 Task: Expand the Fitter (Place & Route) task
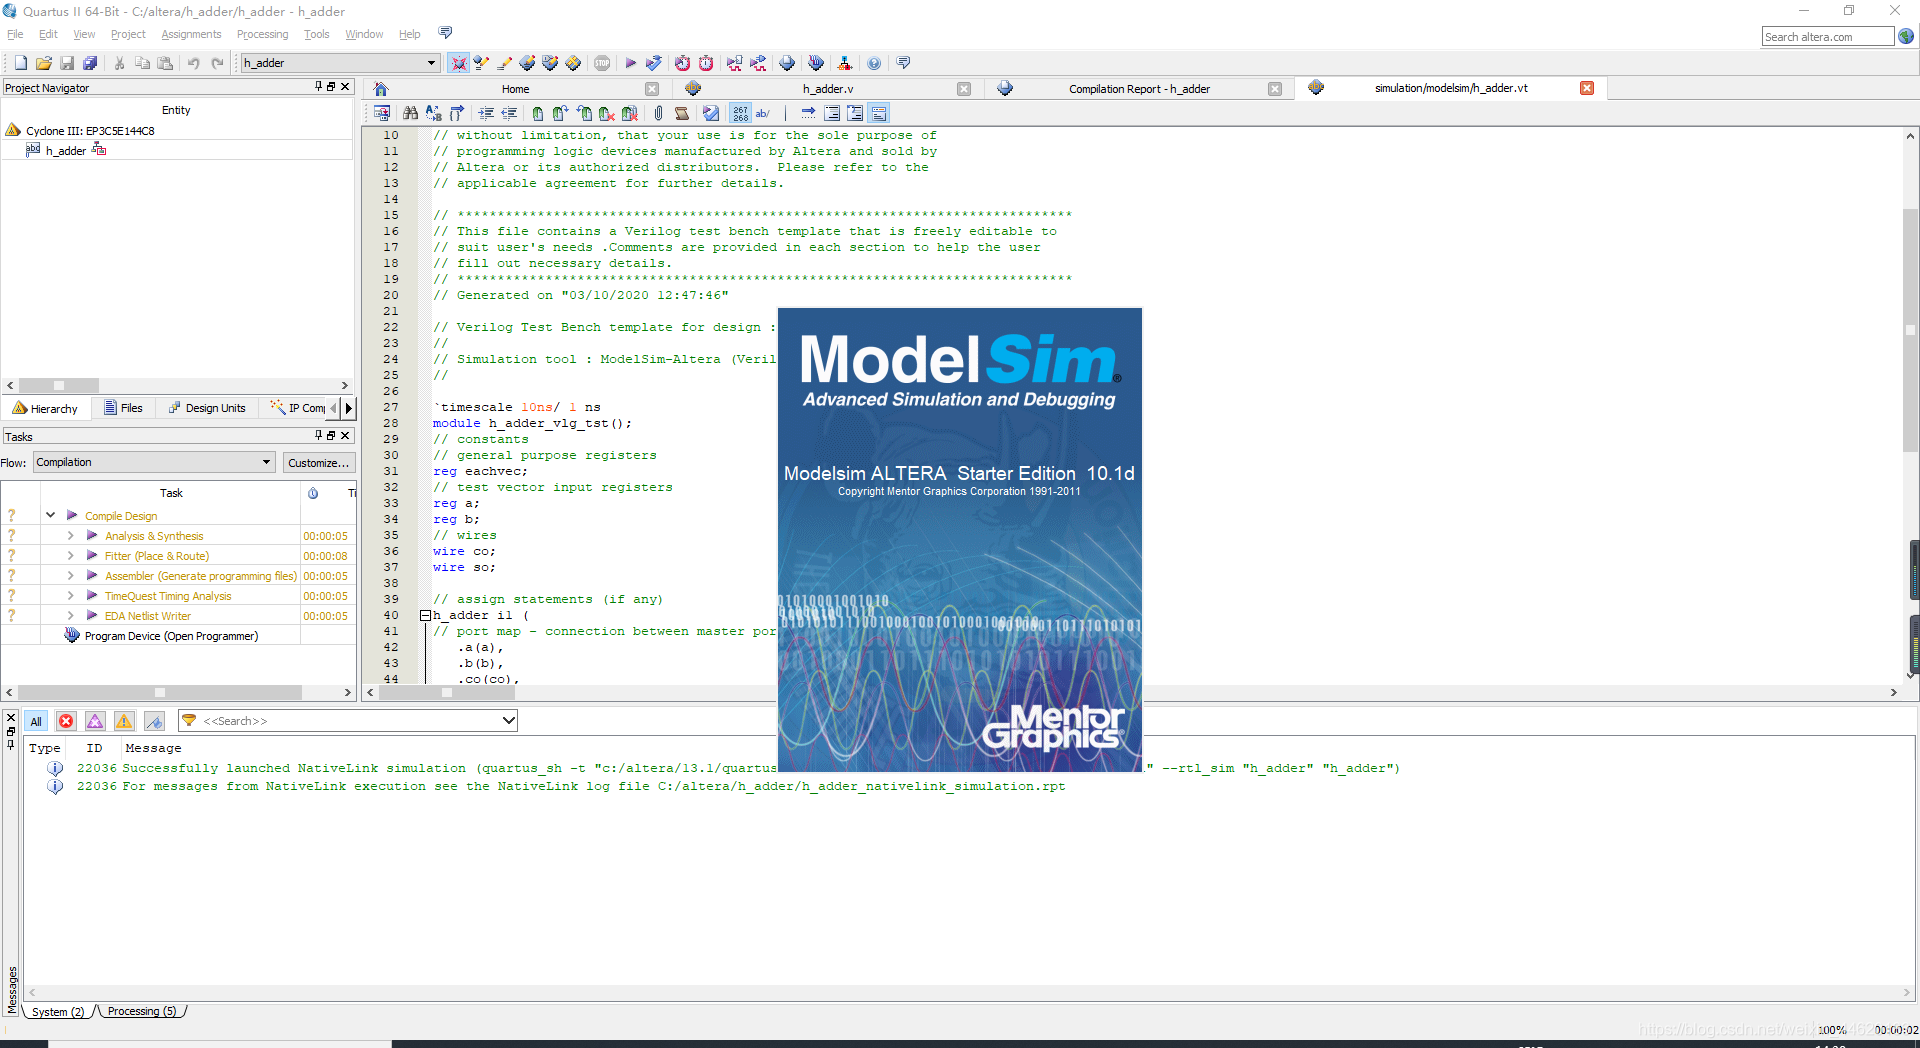click(x=70, y=555)
